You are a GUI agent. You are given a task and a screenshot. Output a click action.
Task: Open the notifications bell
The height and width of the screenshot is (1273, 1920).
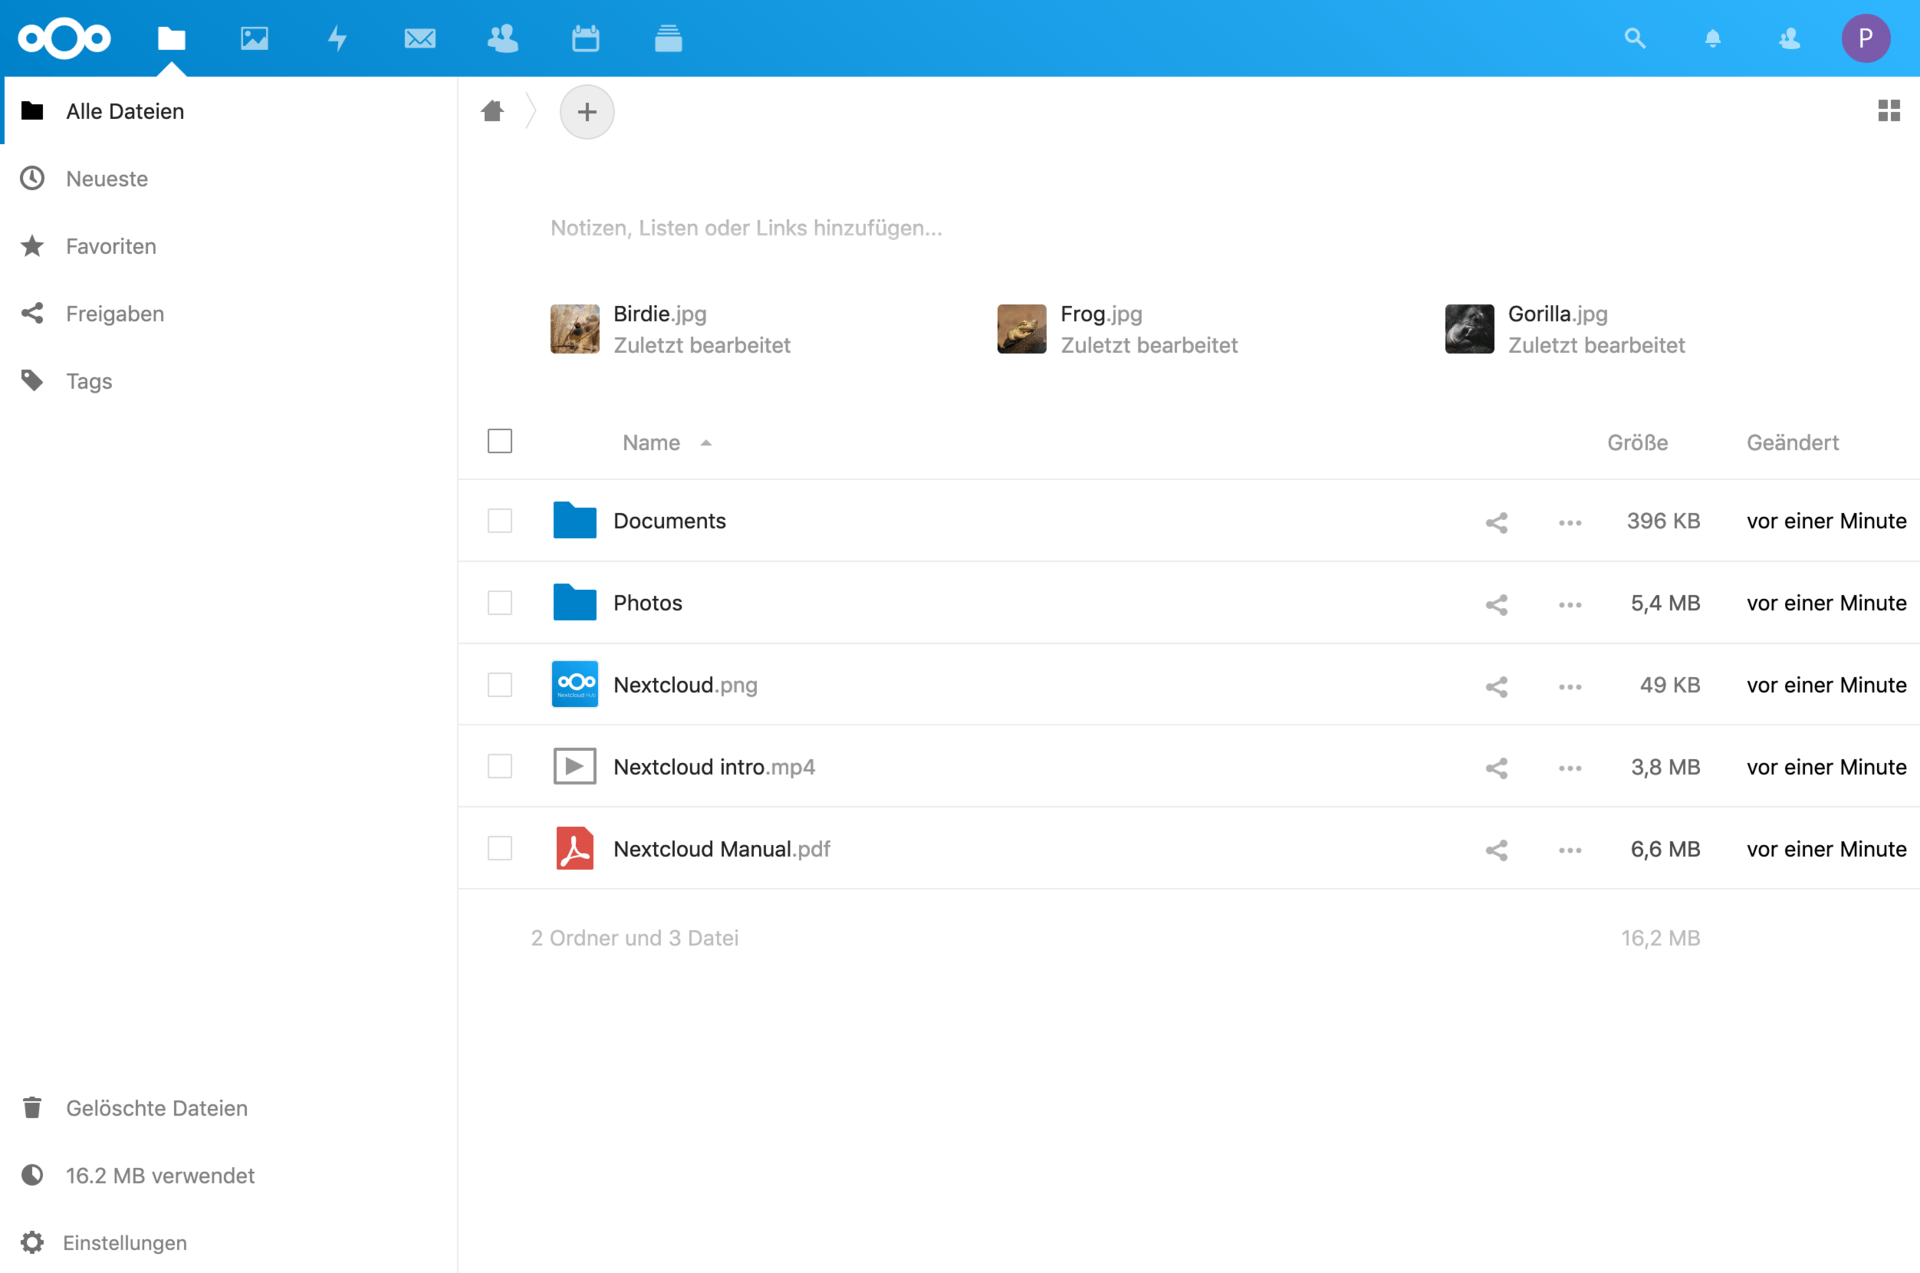(1712, 38)
